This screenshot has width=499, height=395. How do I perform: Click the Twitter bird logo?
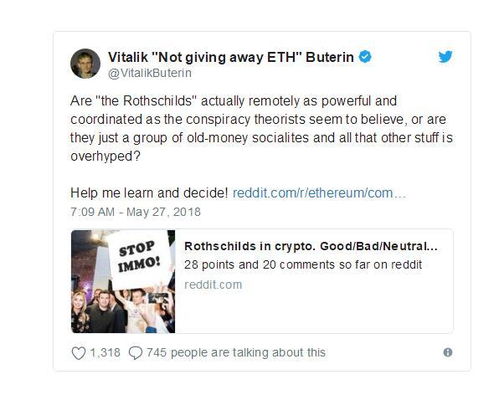(445, 57)
